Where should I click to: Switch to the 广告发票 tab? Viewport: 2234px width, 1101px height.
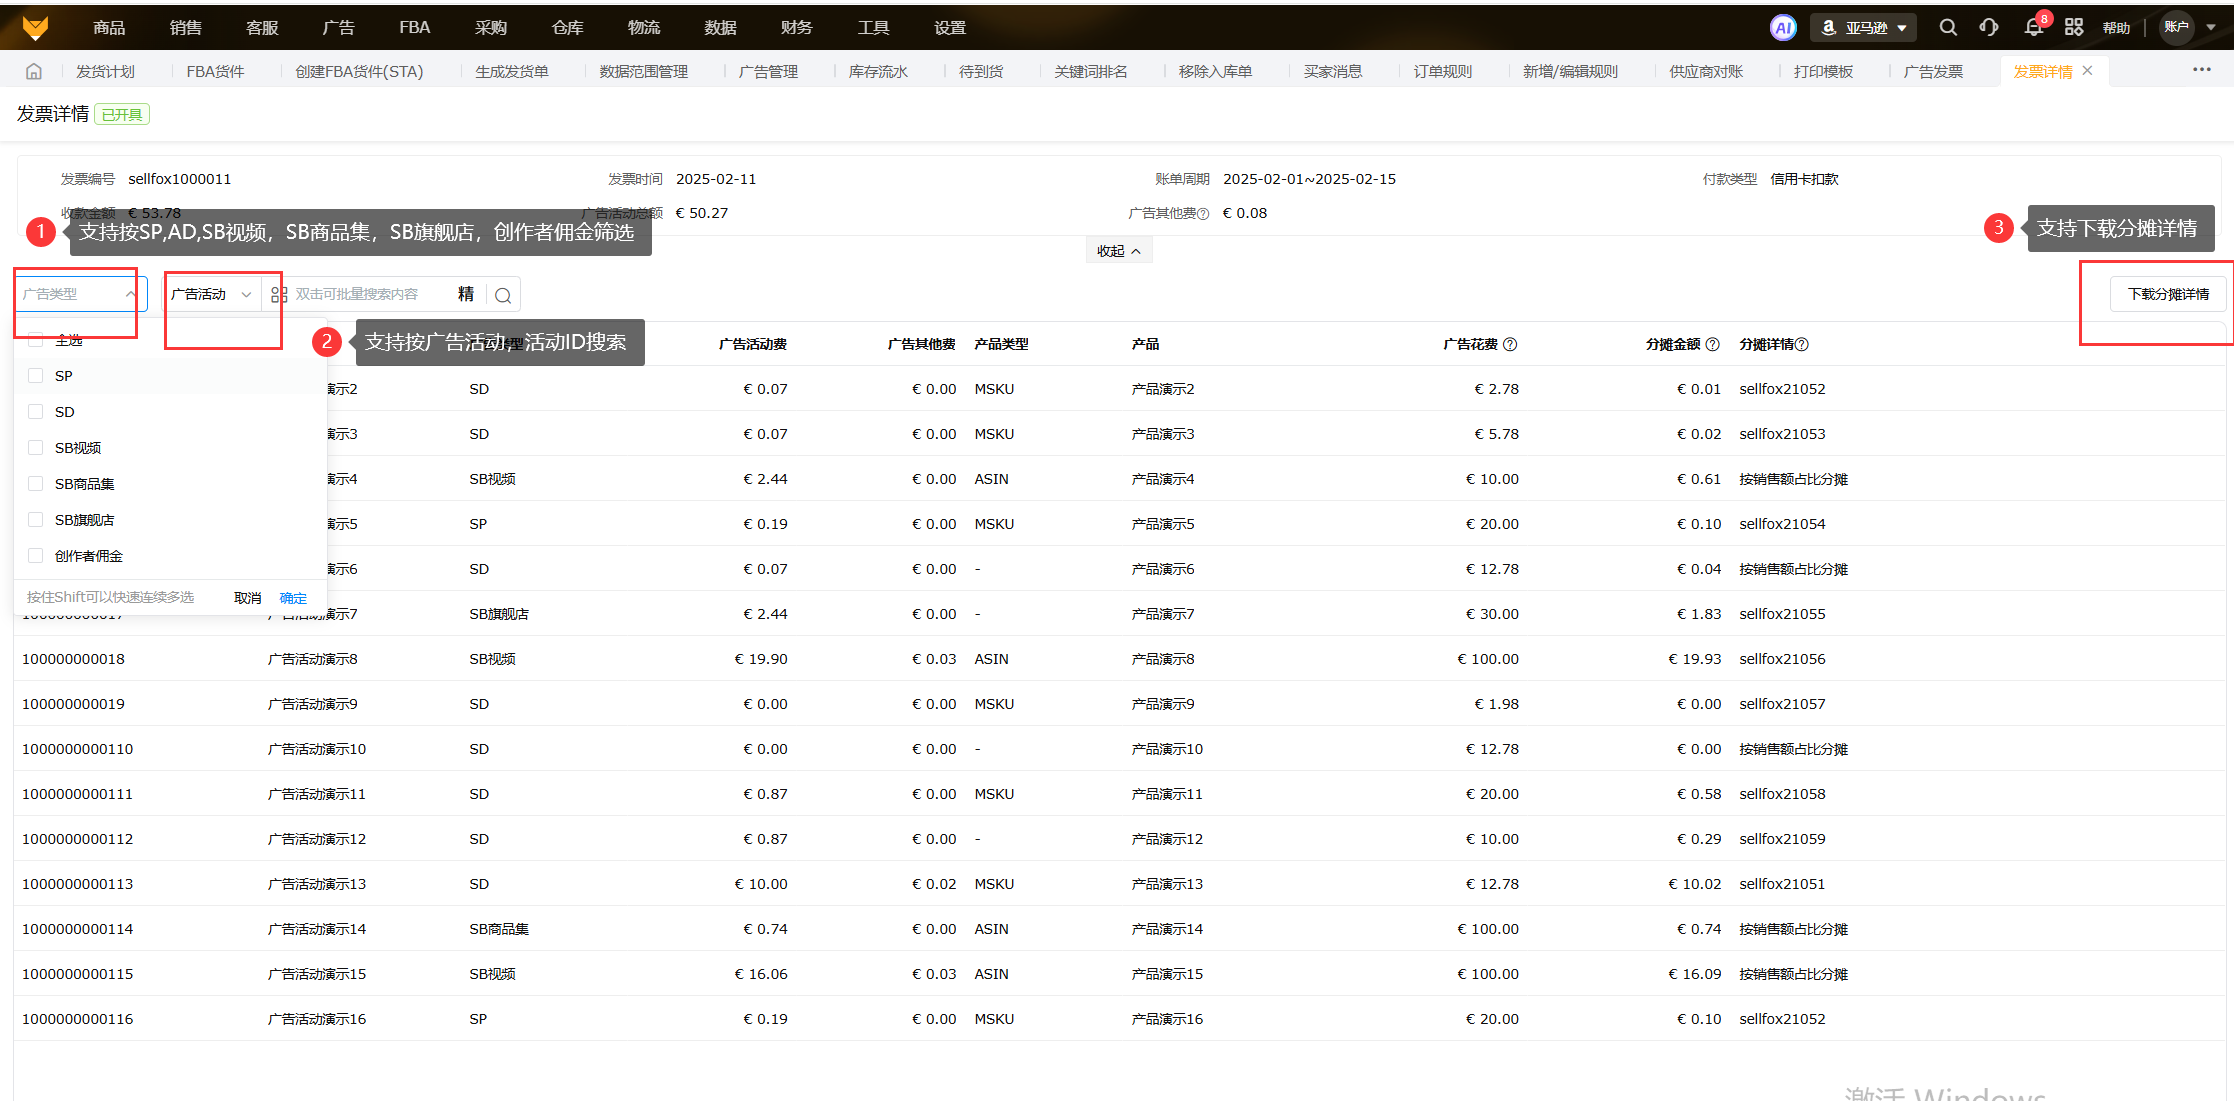(1932, 72)
